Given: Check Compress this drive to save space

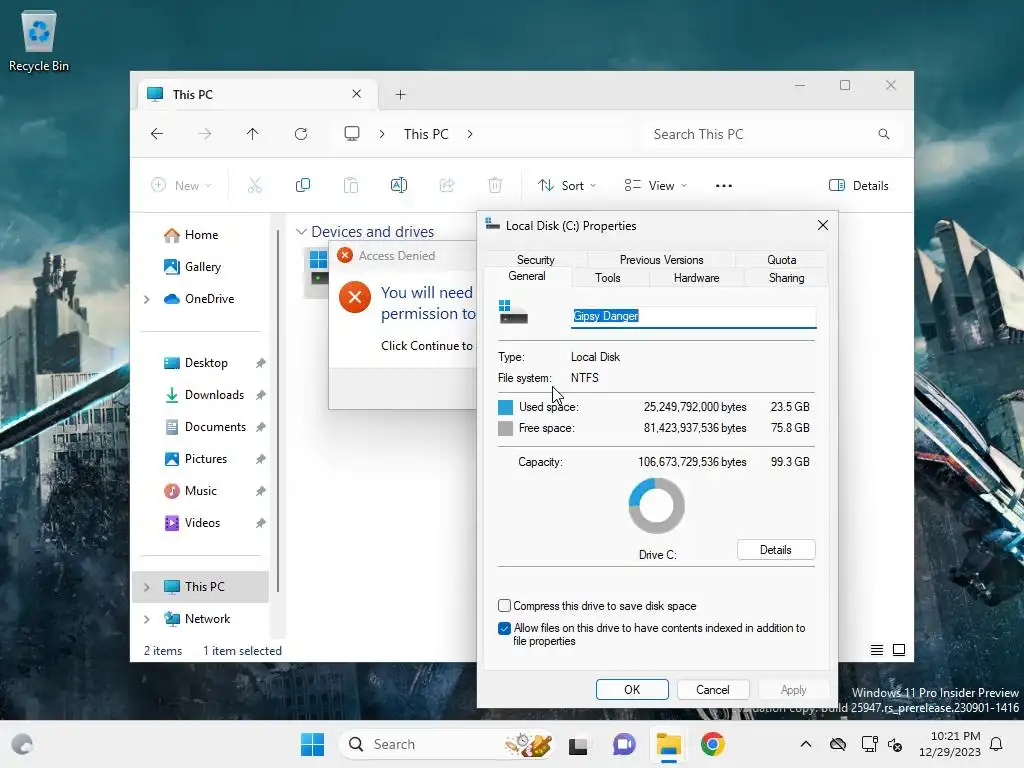Looking at the screenshot, I should [504, 605].
